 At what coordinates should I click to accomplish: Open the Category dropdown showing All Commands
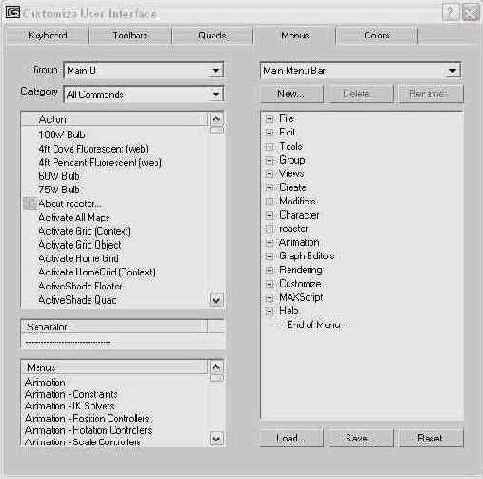[144, 94]
